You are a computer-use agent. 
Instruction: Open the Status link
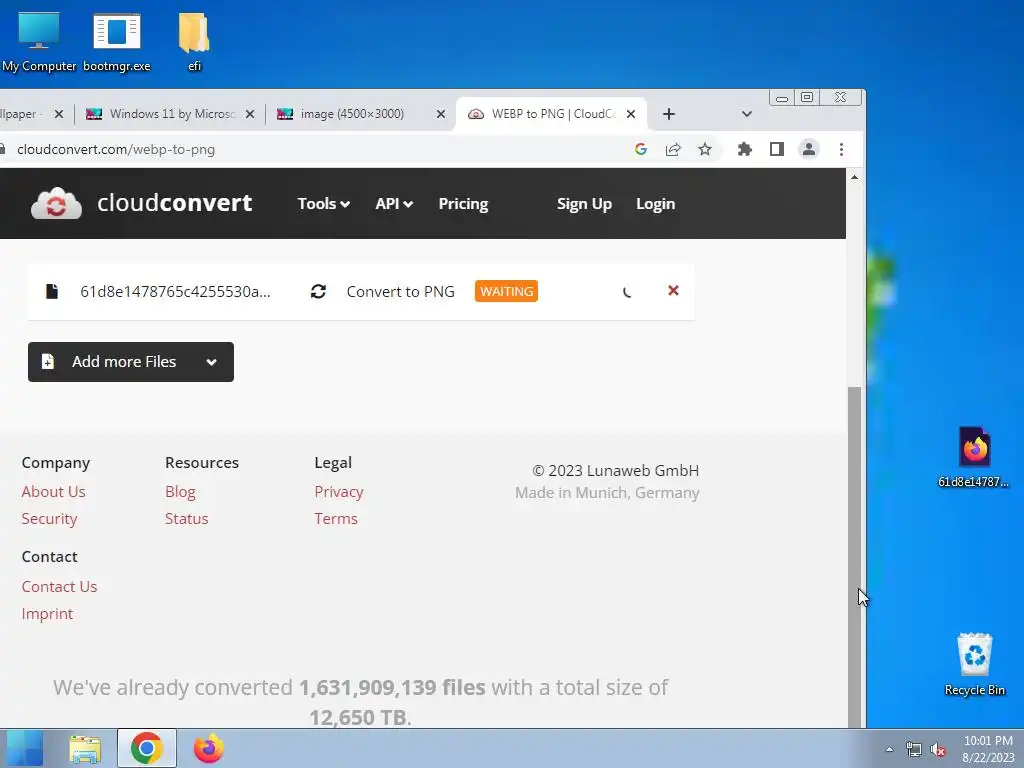click(187, 519)
